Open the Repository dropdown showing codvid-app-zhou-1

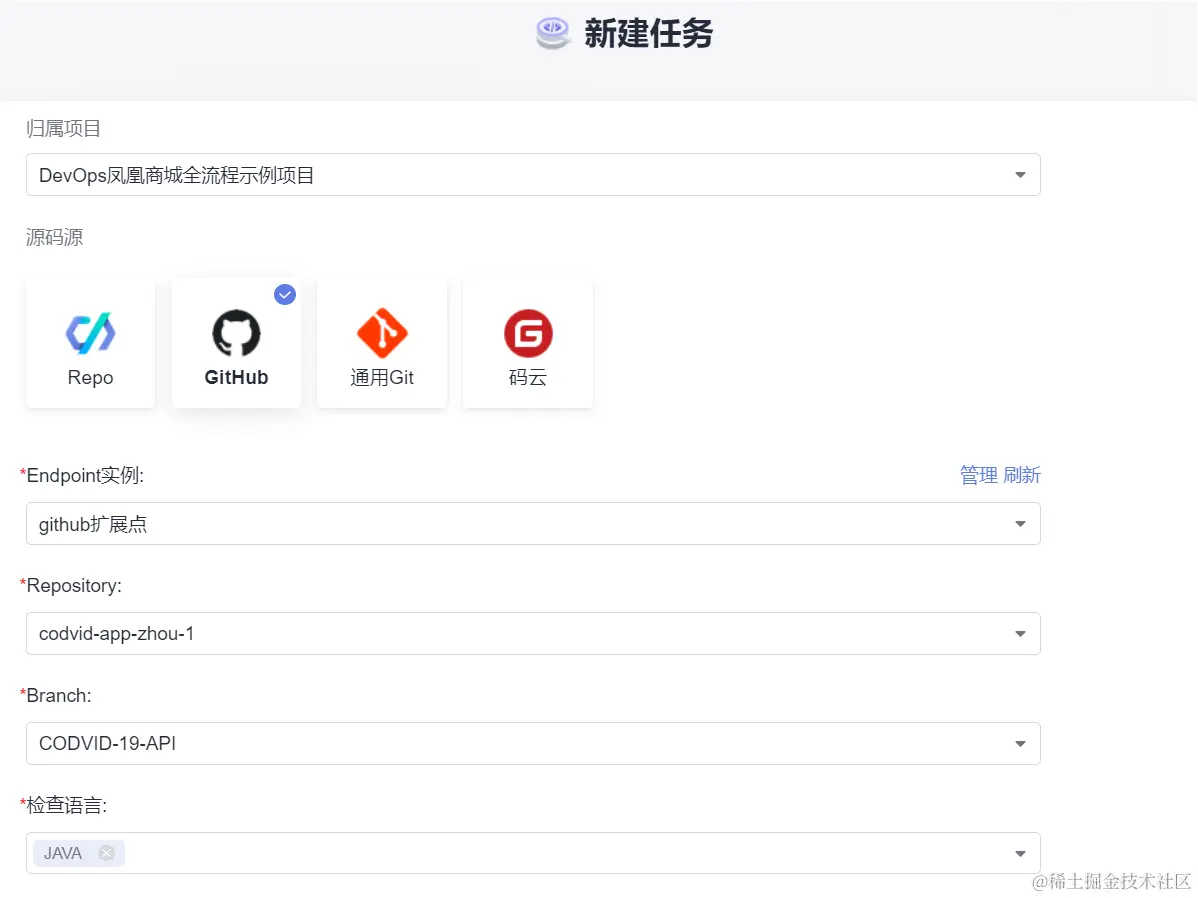click(533, 634)
